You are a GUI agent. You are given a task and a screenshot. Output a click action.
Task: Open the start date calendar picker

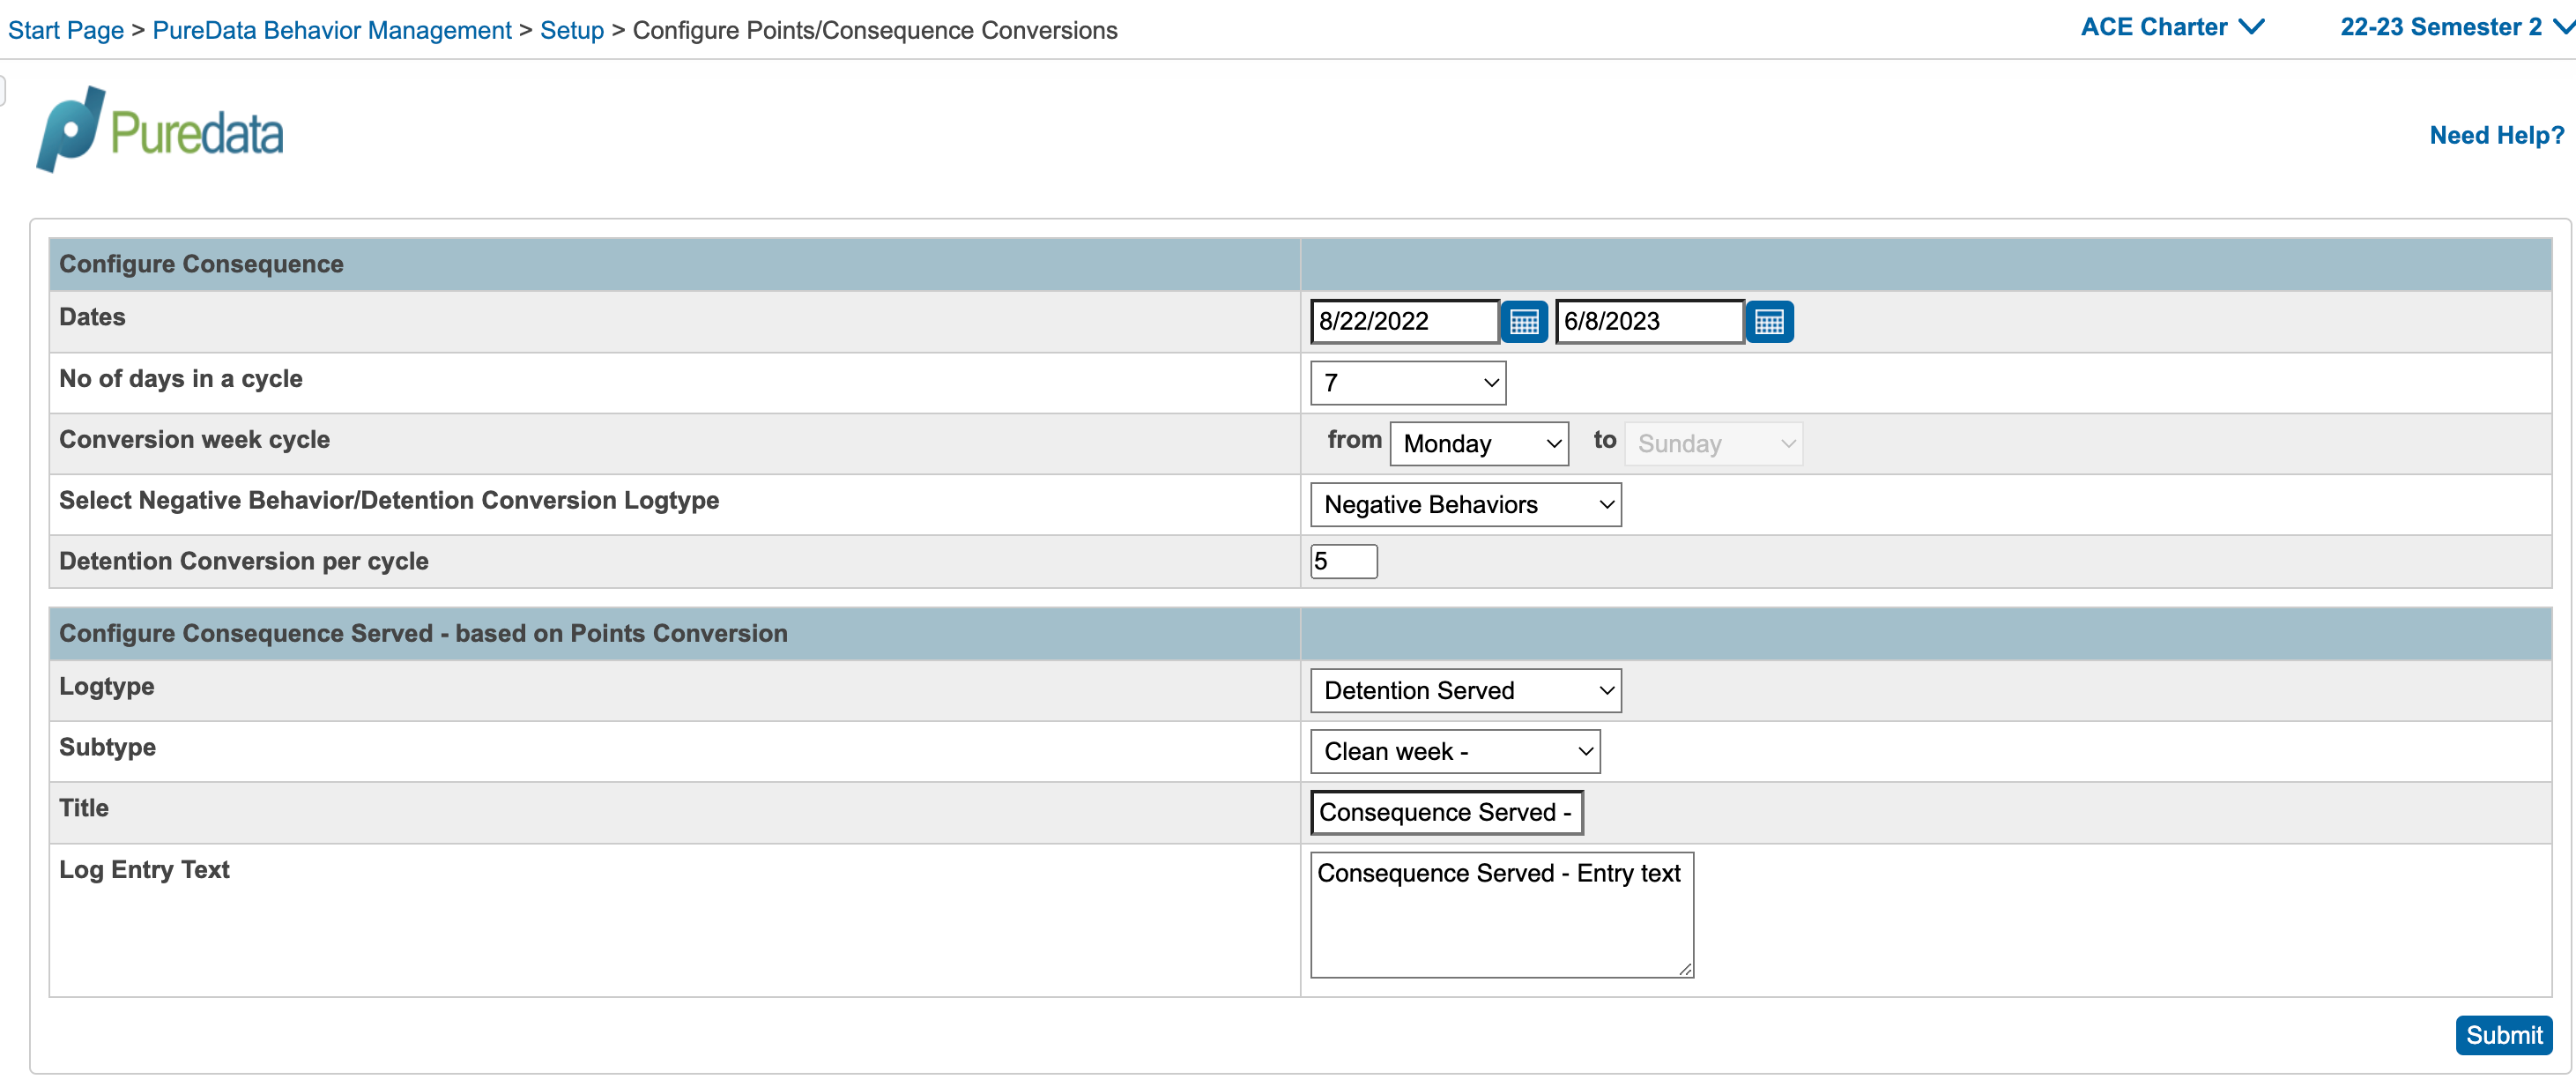[x=1524, y=321]
